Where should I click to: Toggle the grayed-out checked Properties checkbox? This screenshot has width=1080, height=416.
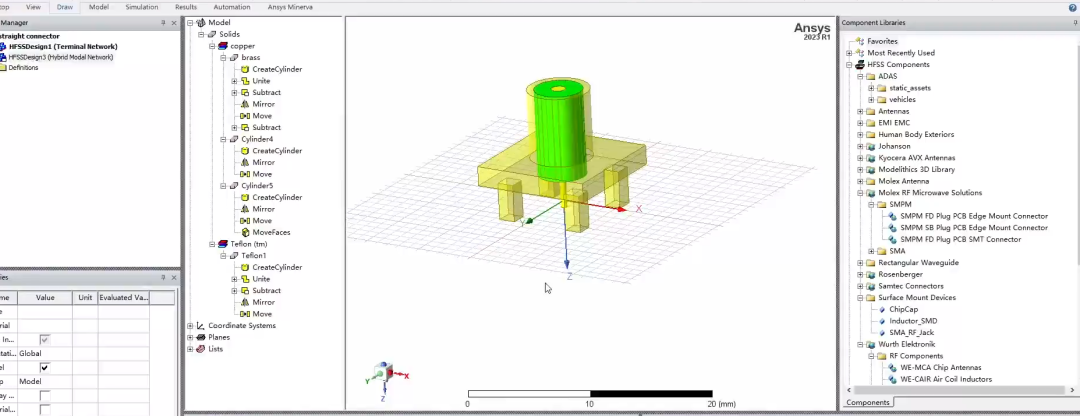coord(45,340)
